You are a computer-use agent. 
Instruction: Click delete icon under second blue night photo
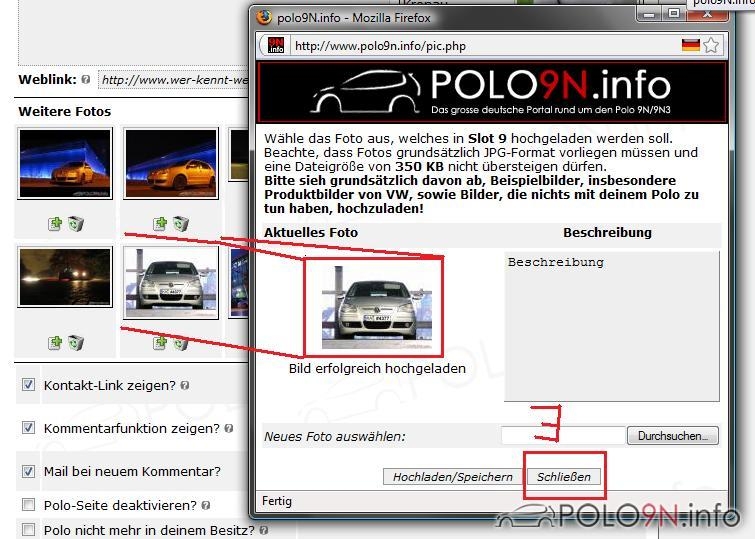click(x=181, y=223)
